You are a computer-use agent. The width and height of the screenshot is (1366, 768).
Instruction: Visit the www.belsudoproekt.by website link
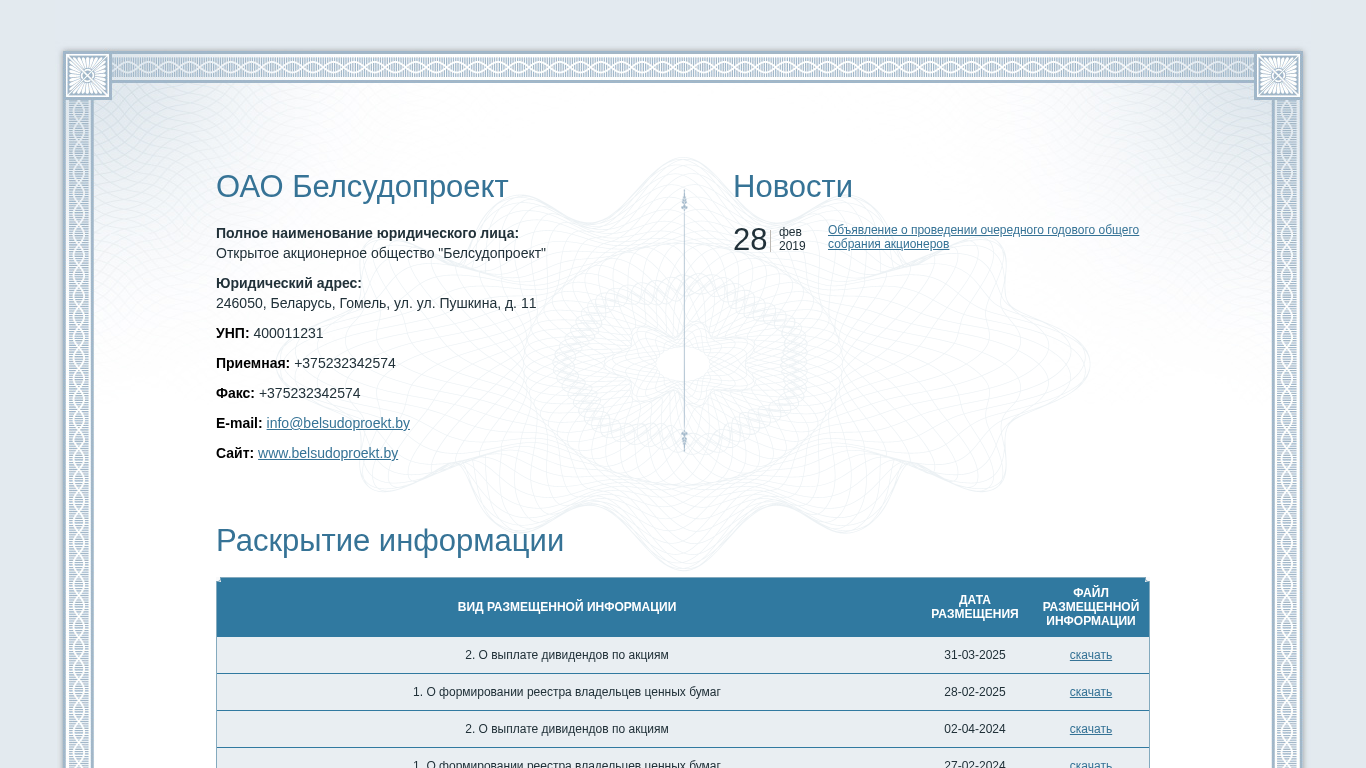328,453
